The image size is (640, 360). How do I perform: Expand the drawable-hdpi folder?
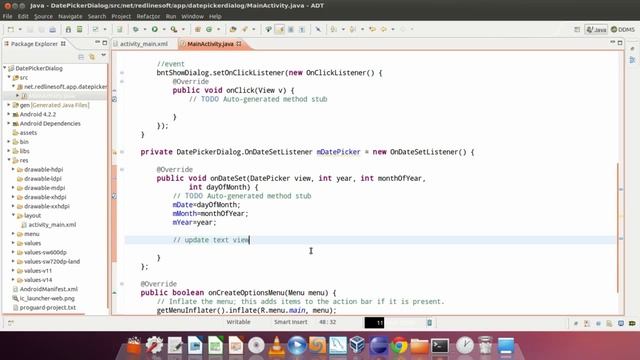coord(13,169)
